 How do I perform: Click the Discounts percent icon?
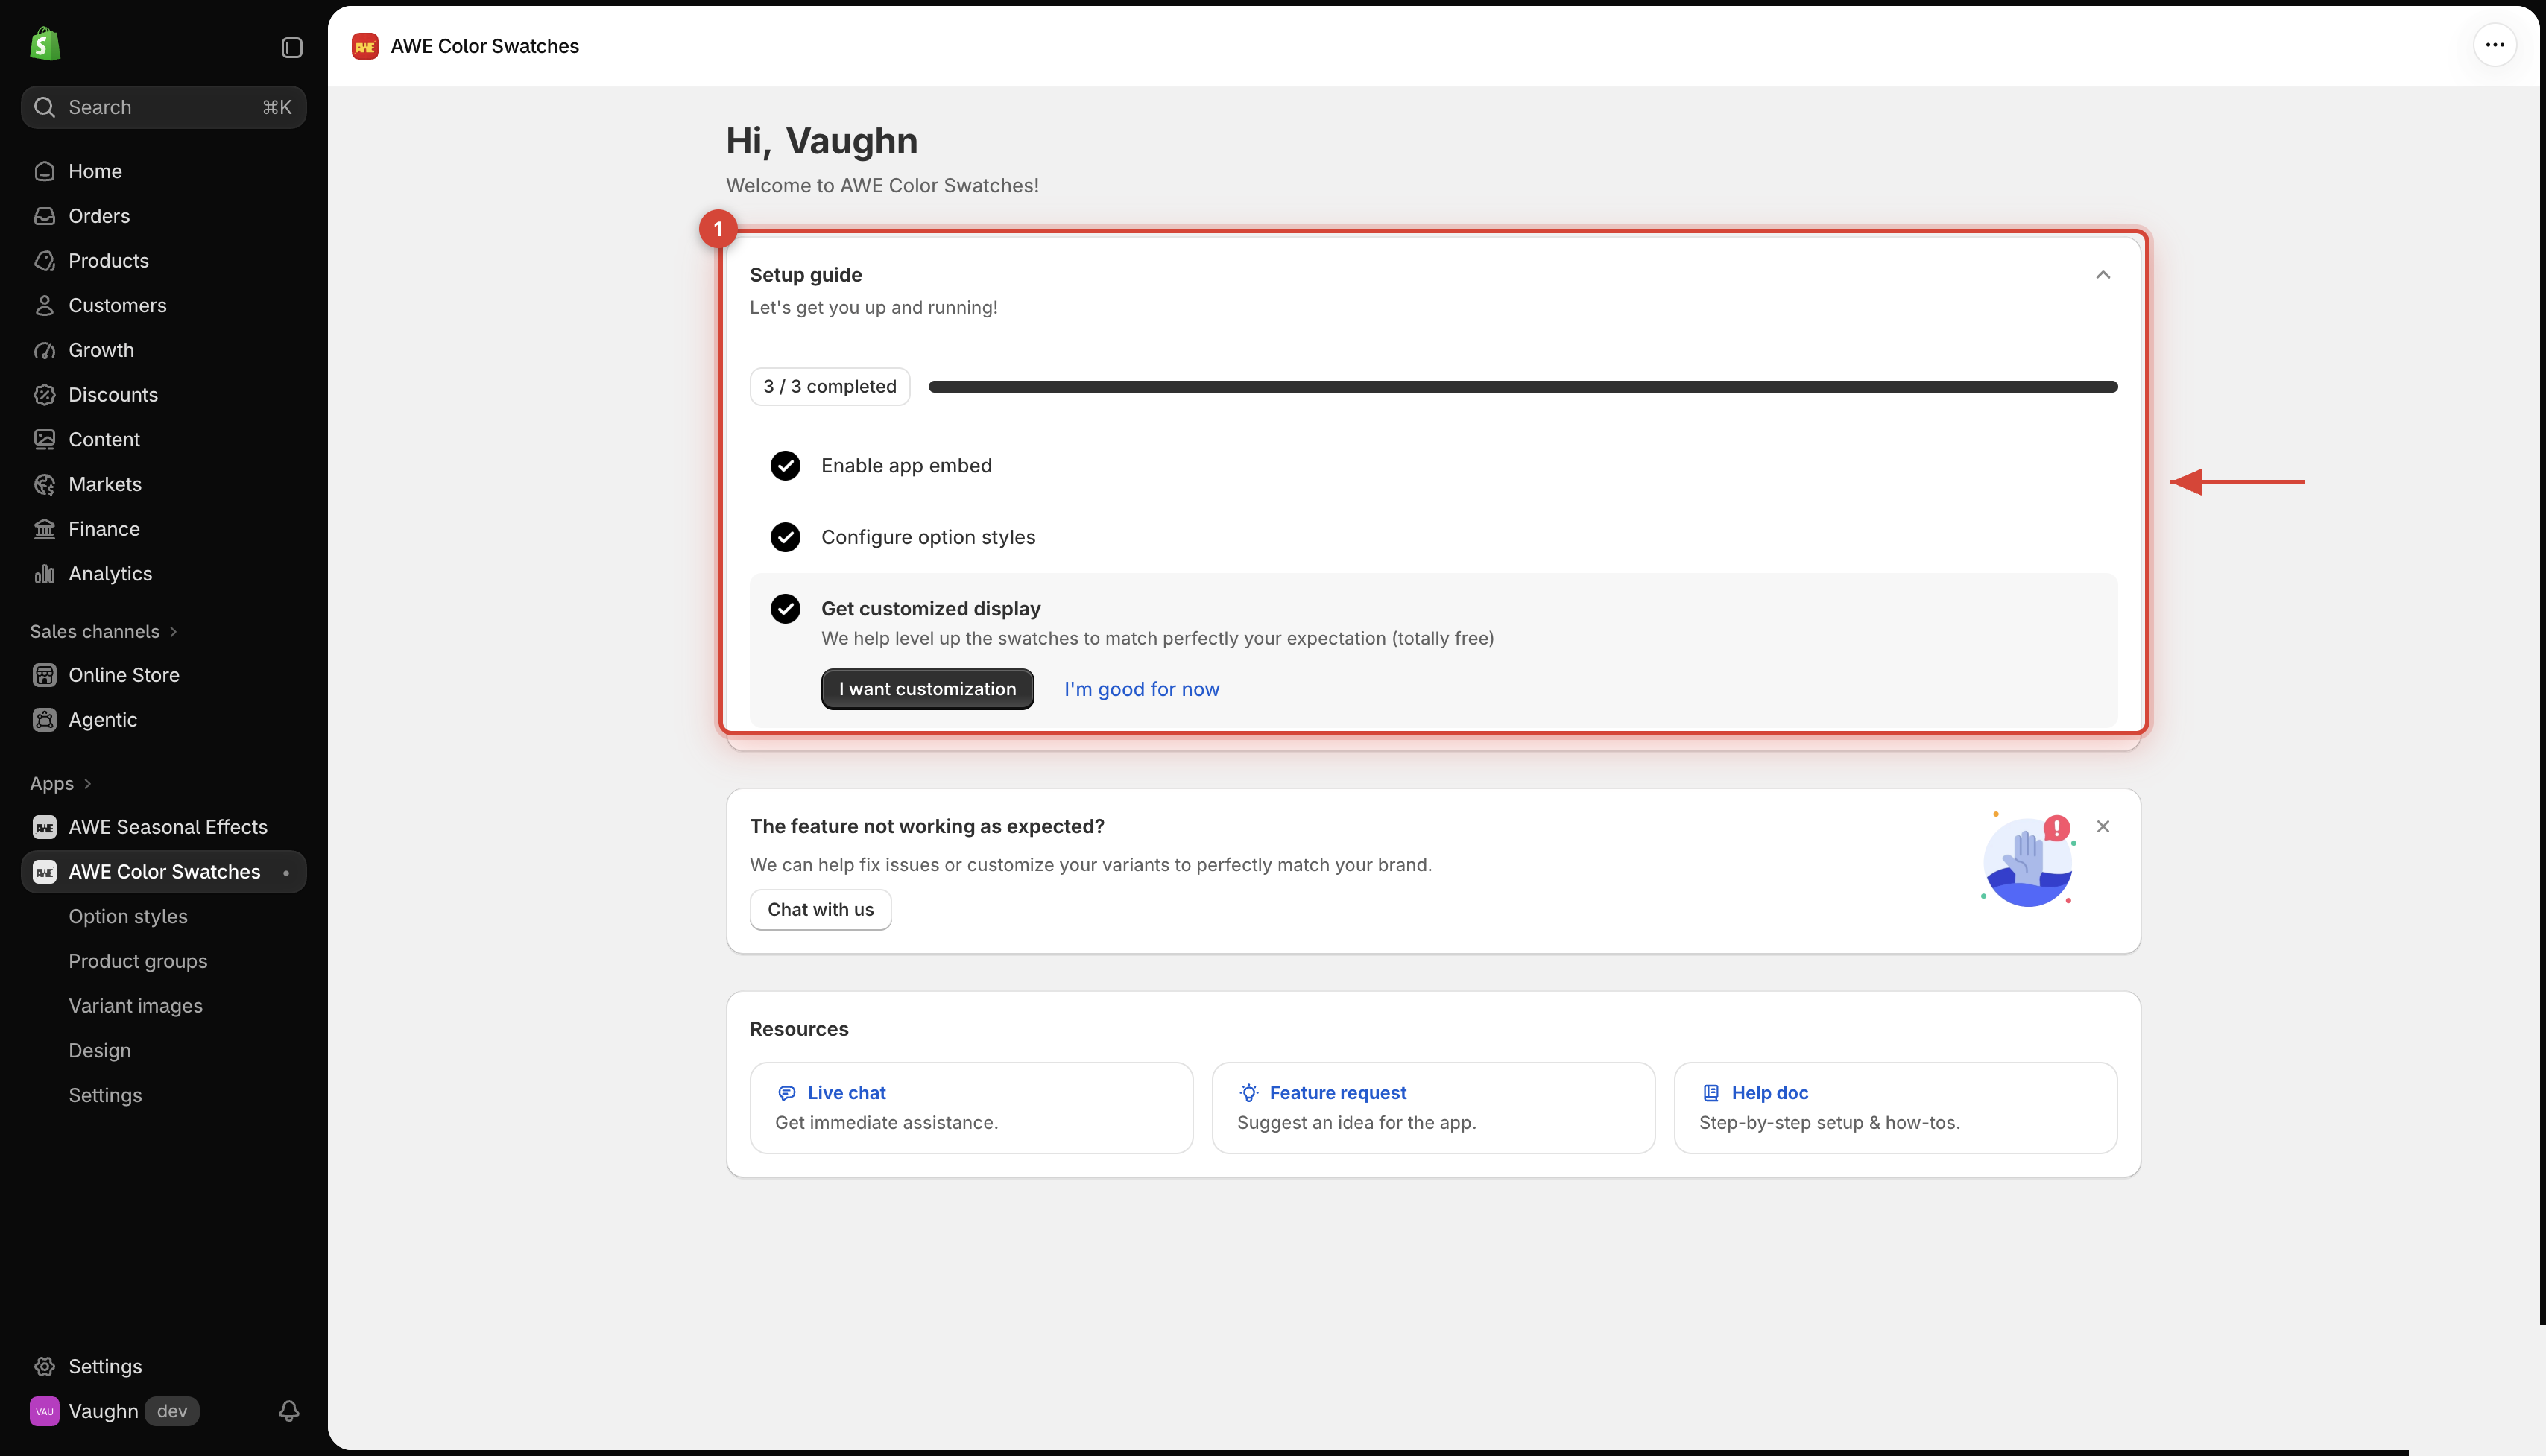[x=44, y=395]
